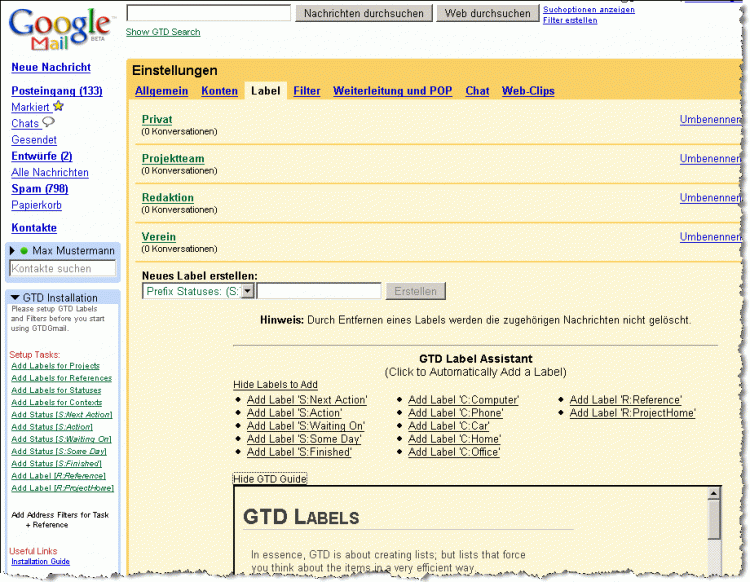Open the Prefix Statuses dropdown
This screenshot has width=750, height=582.
click(247, 291)
